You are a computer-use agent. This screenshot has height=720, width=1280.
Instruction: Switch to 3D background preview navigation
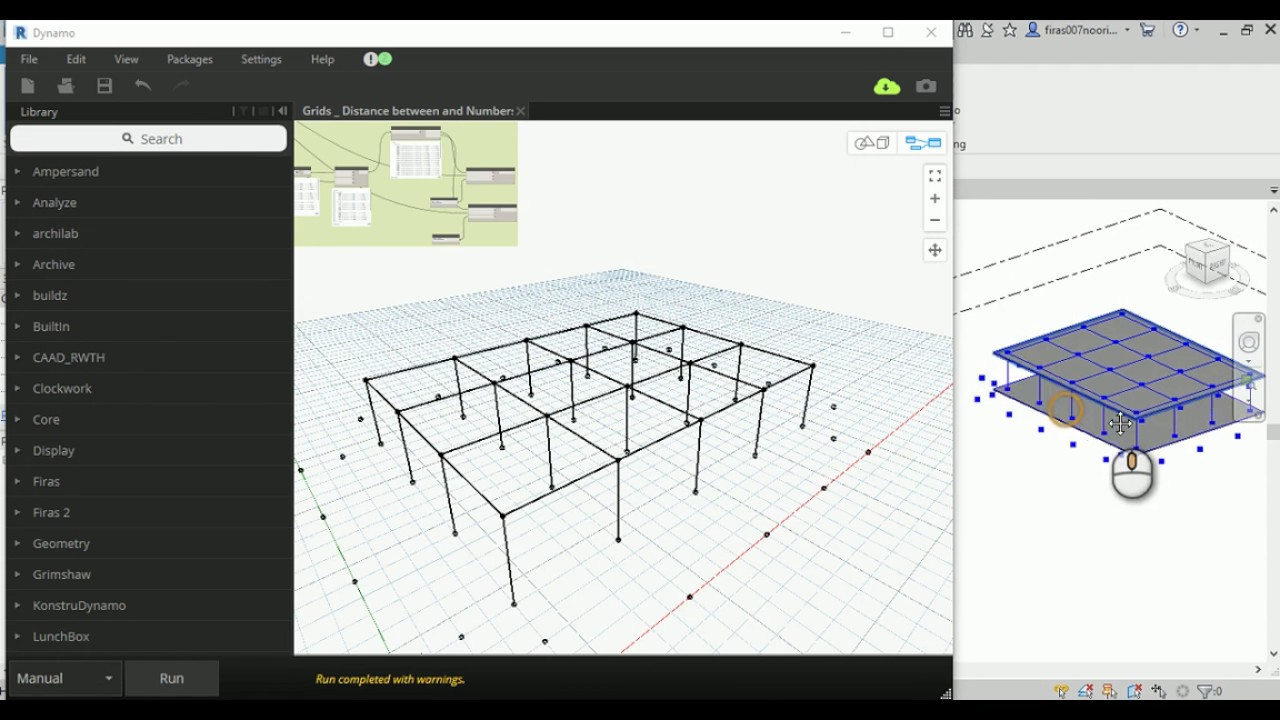pyautogui.click(x=872, y=144)
